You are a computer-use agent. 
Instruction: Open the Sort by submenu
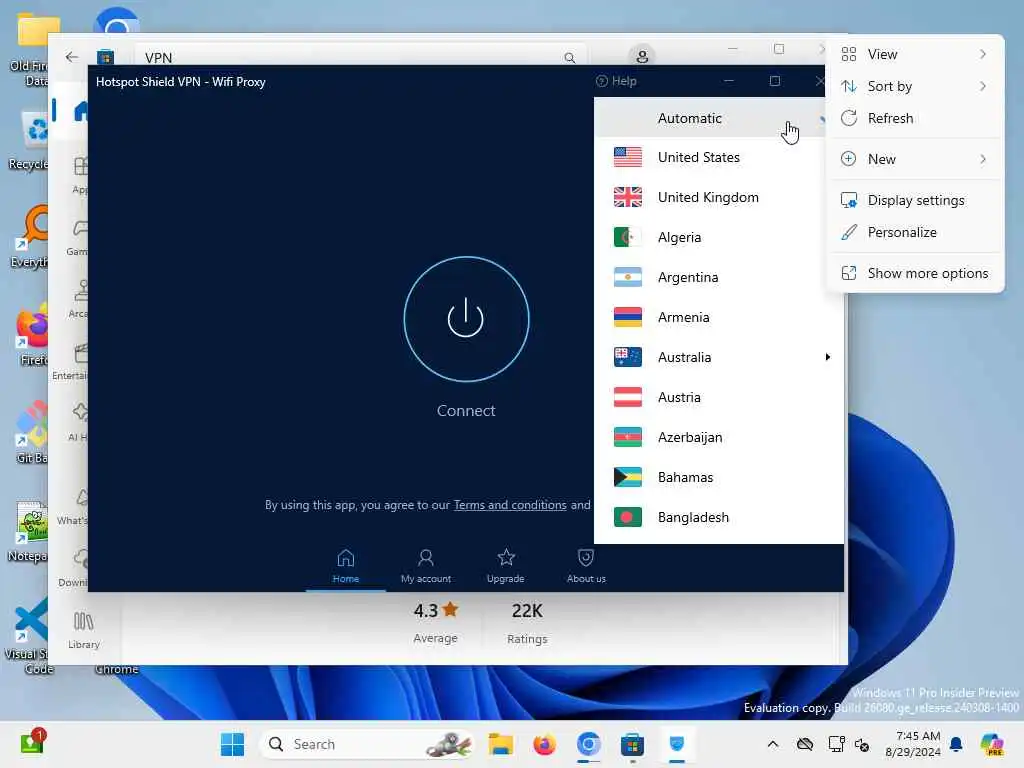tap(914, 86)
